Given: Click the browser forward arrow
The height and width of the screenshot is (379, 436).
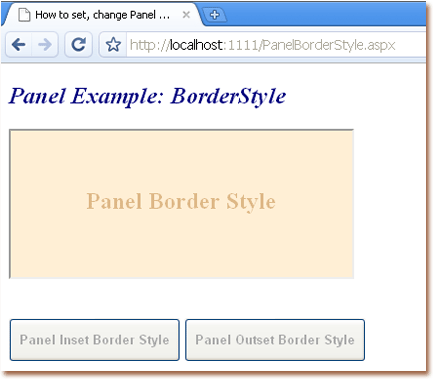Looking at the screenshot, I should pos(45,44).
